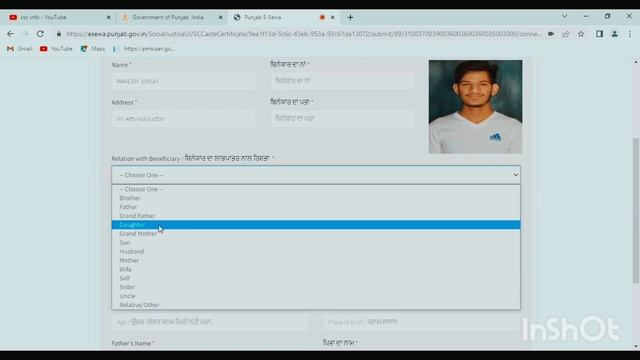
Task: Click camera indicator icon in address bar
Action: coord(551,34)
